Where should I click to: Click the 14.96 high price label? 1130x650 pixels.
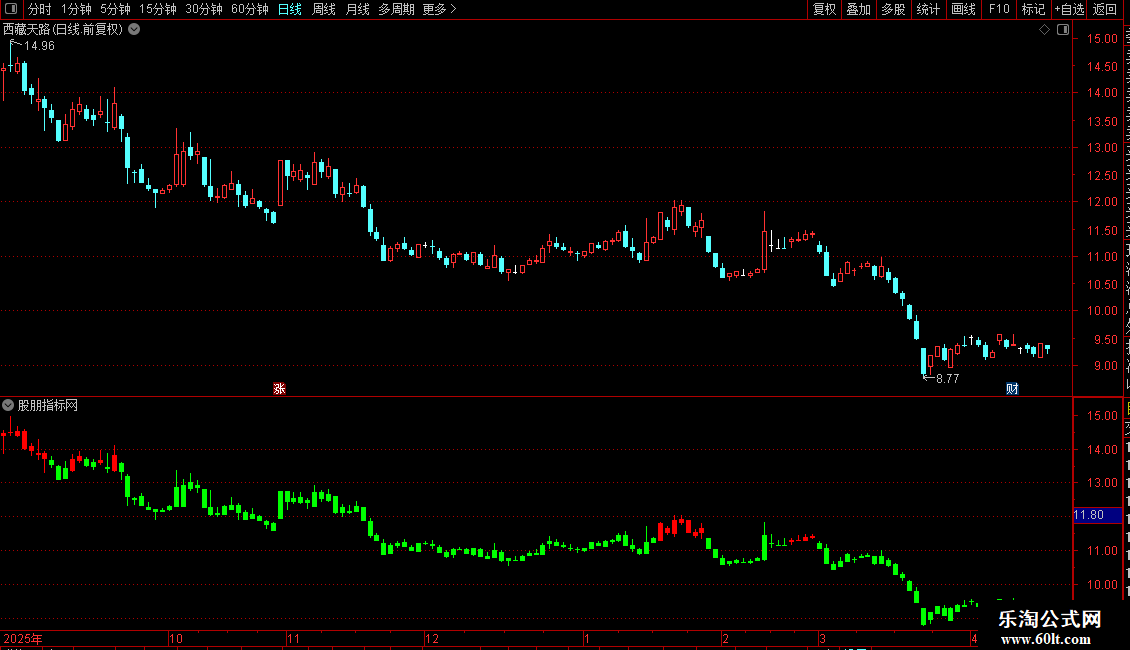[x=39, y=45]
